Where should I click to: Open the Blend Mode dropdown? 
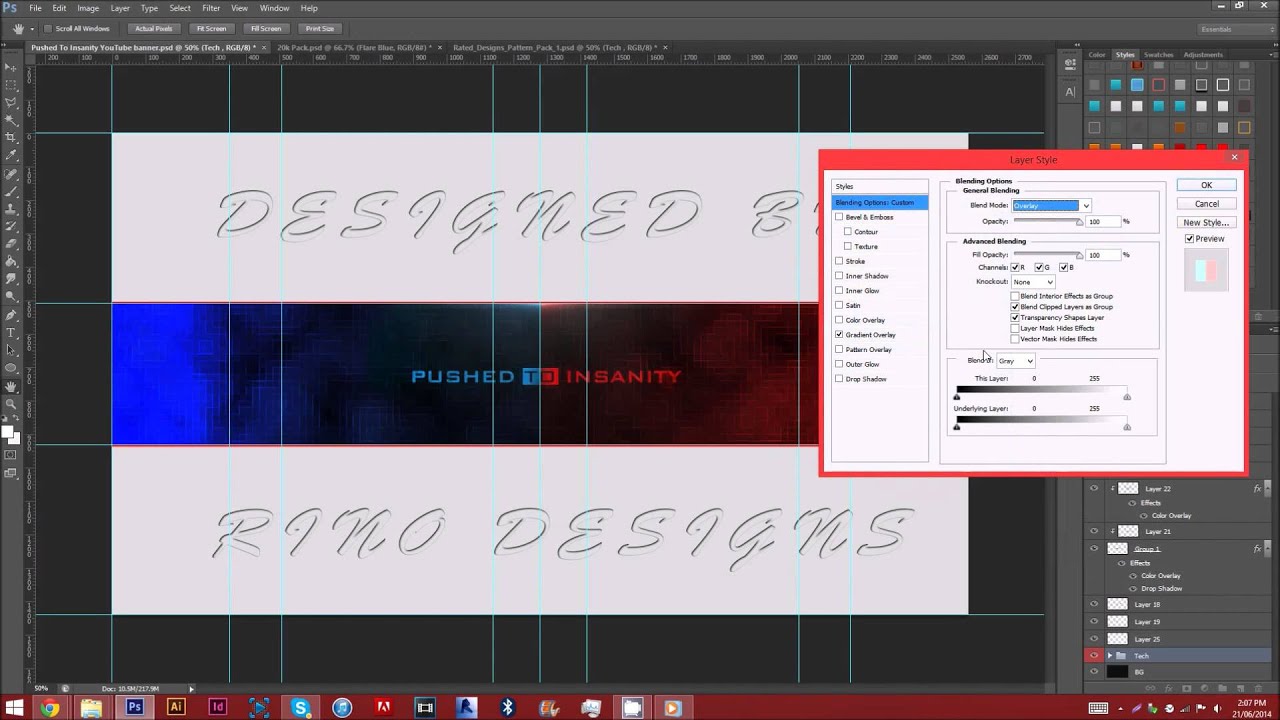1052,205
